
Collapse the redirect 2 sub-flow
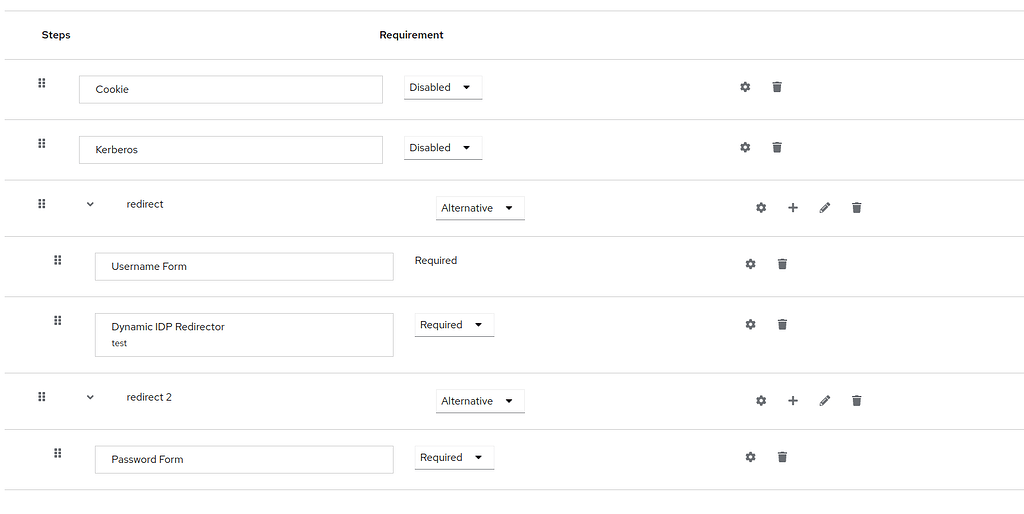coord(90,397)
